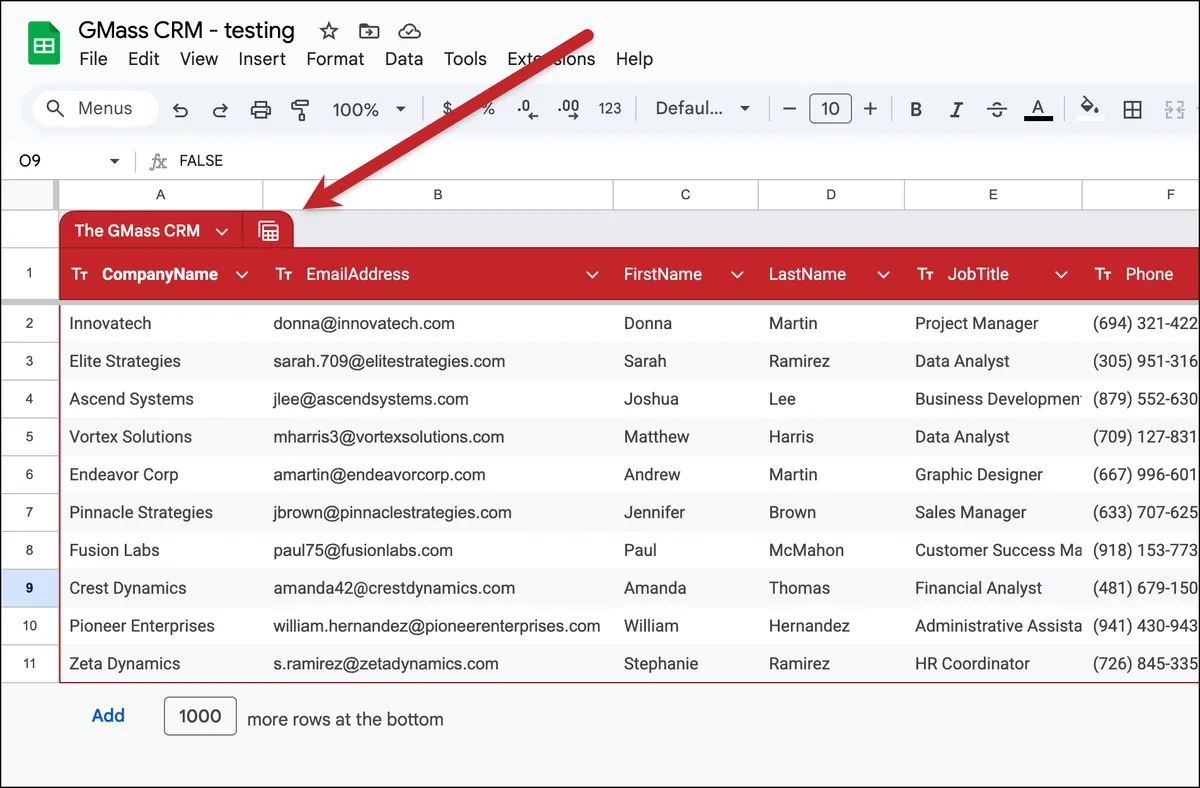The height and width of the screenshot is (788, 1200).
Task: Open the CompanyName column dropdown
Action: point(242,274)
